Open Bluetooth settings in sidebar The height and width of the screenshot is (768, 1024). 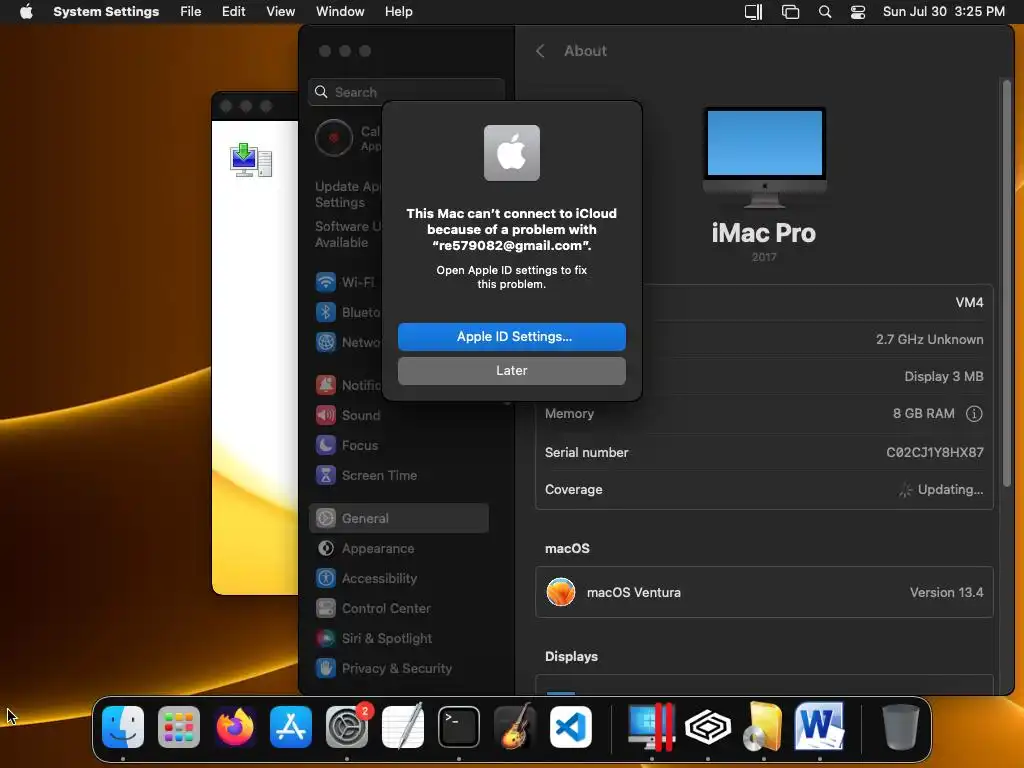point(346,312)
